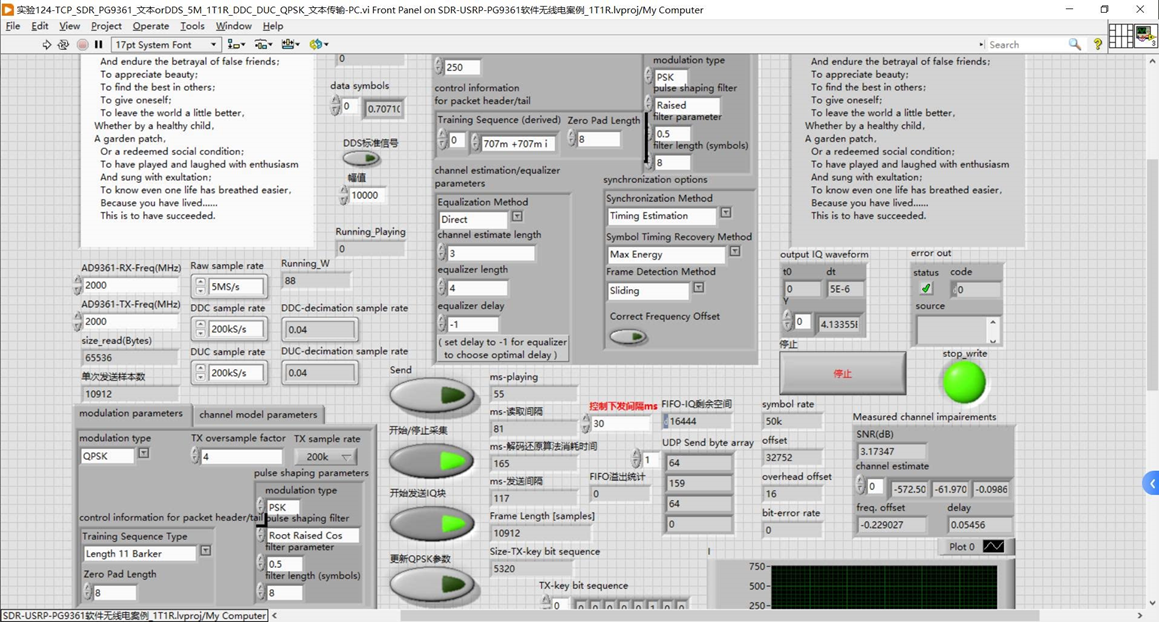This screenshot has height=622, width=1159.
Task: Open the Project menu
Action: click(x=106, y=26)
